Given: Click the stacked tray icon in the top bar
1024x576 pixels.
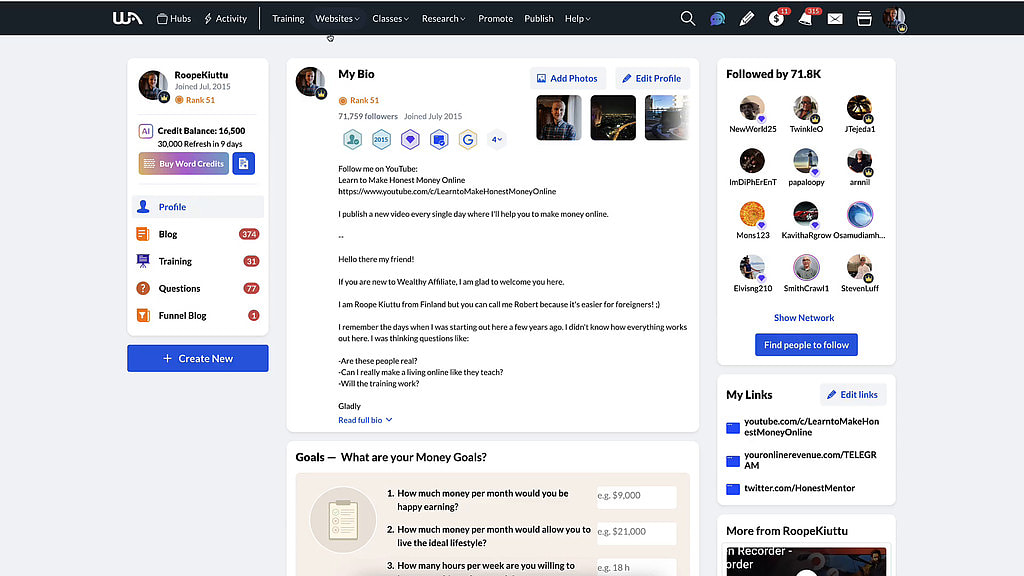Looking at the screenshot, I should 864,19.
